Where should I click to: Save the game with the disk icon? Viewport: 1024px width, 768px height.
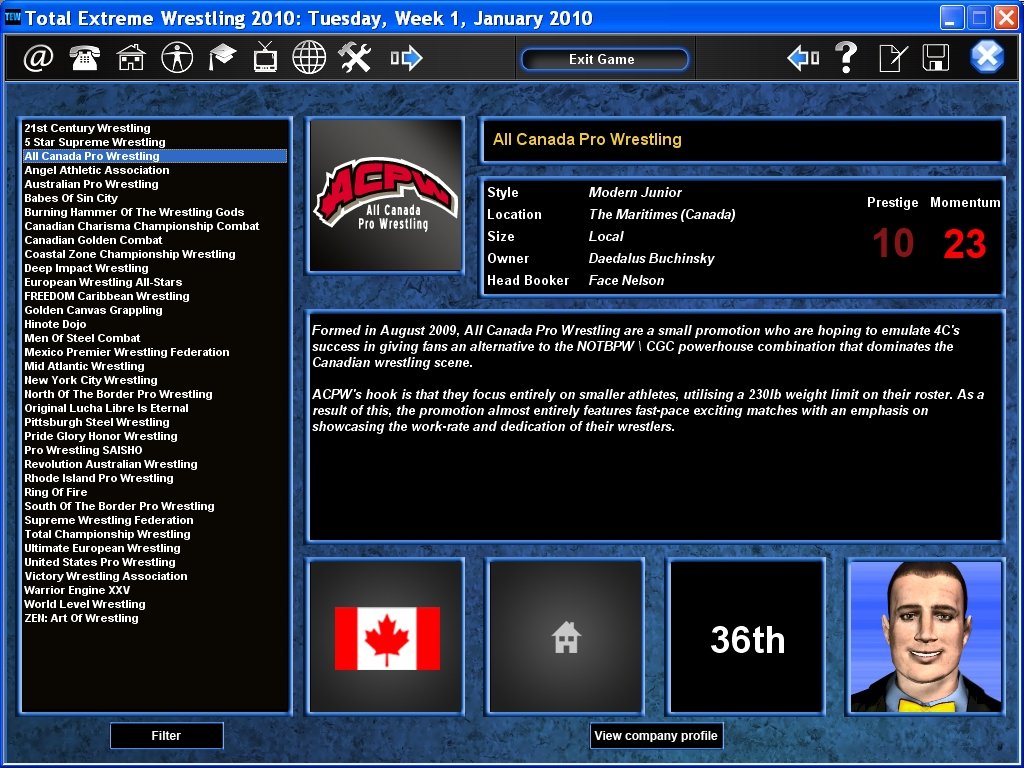(935, 57)
